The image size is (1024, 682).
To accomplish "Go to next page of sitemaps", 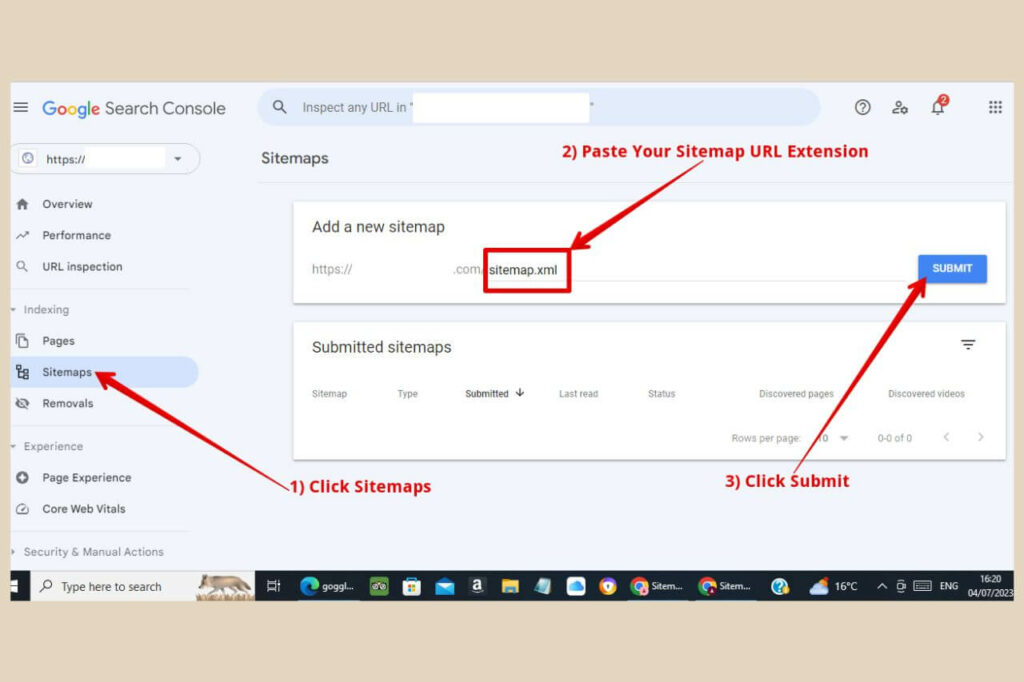I will (980, 437).
